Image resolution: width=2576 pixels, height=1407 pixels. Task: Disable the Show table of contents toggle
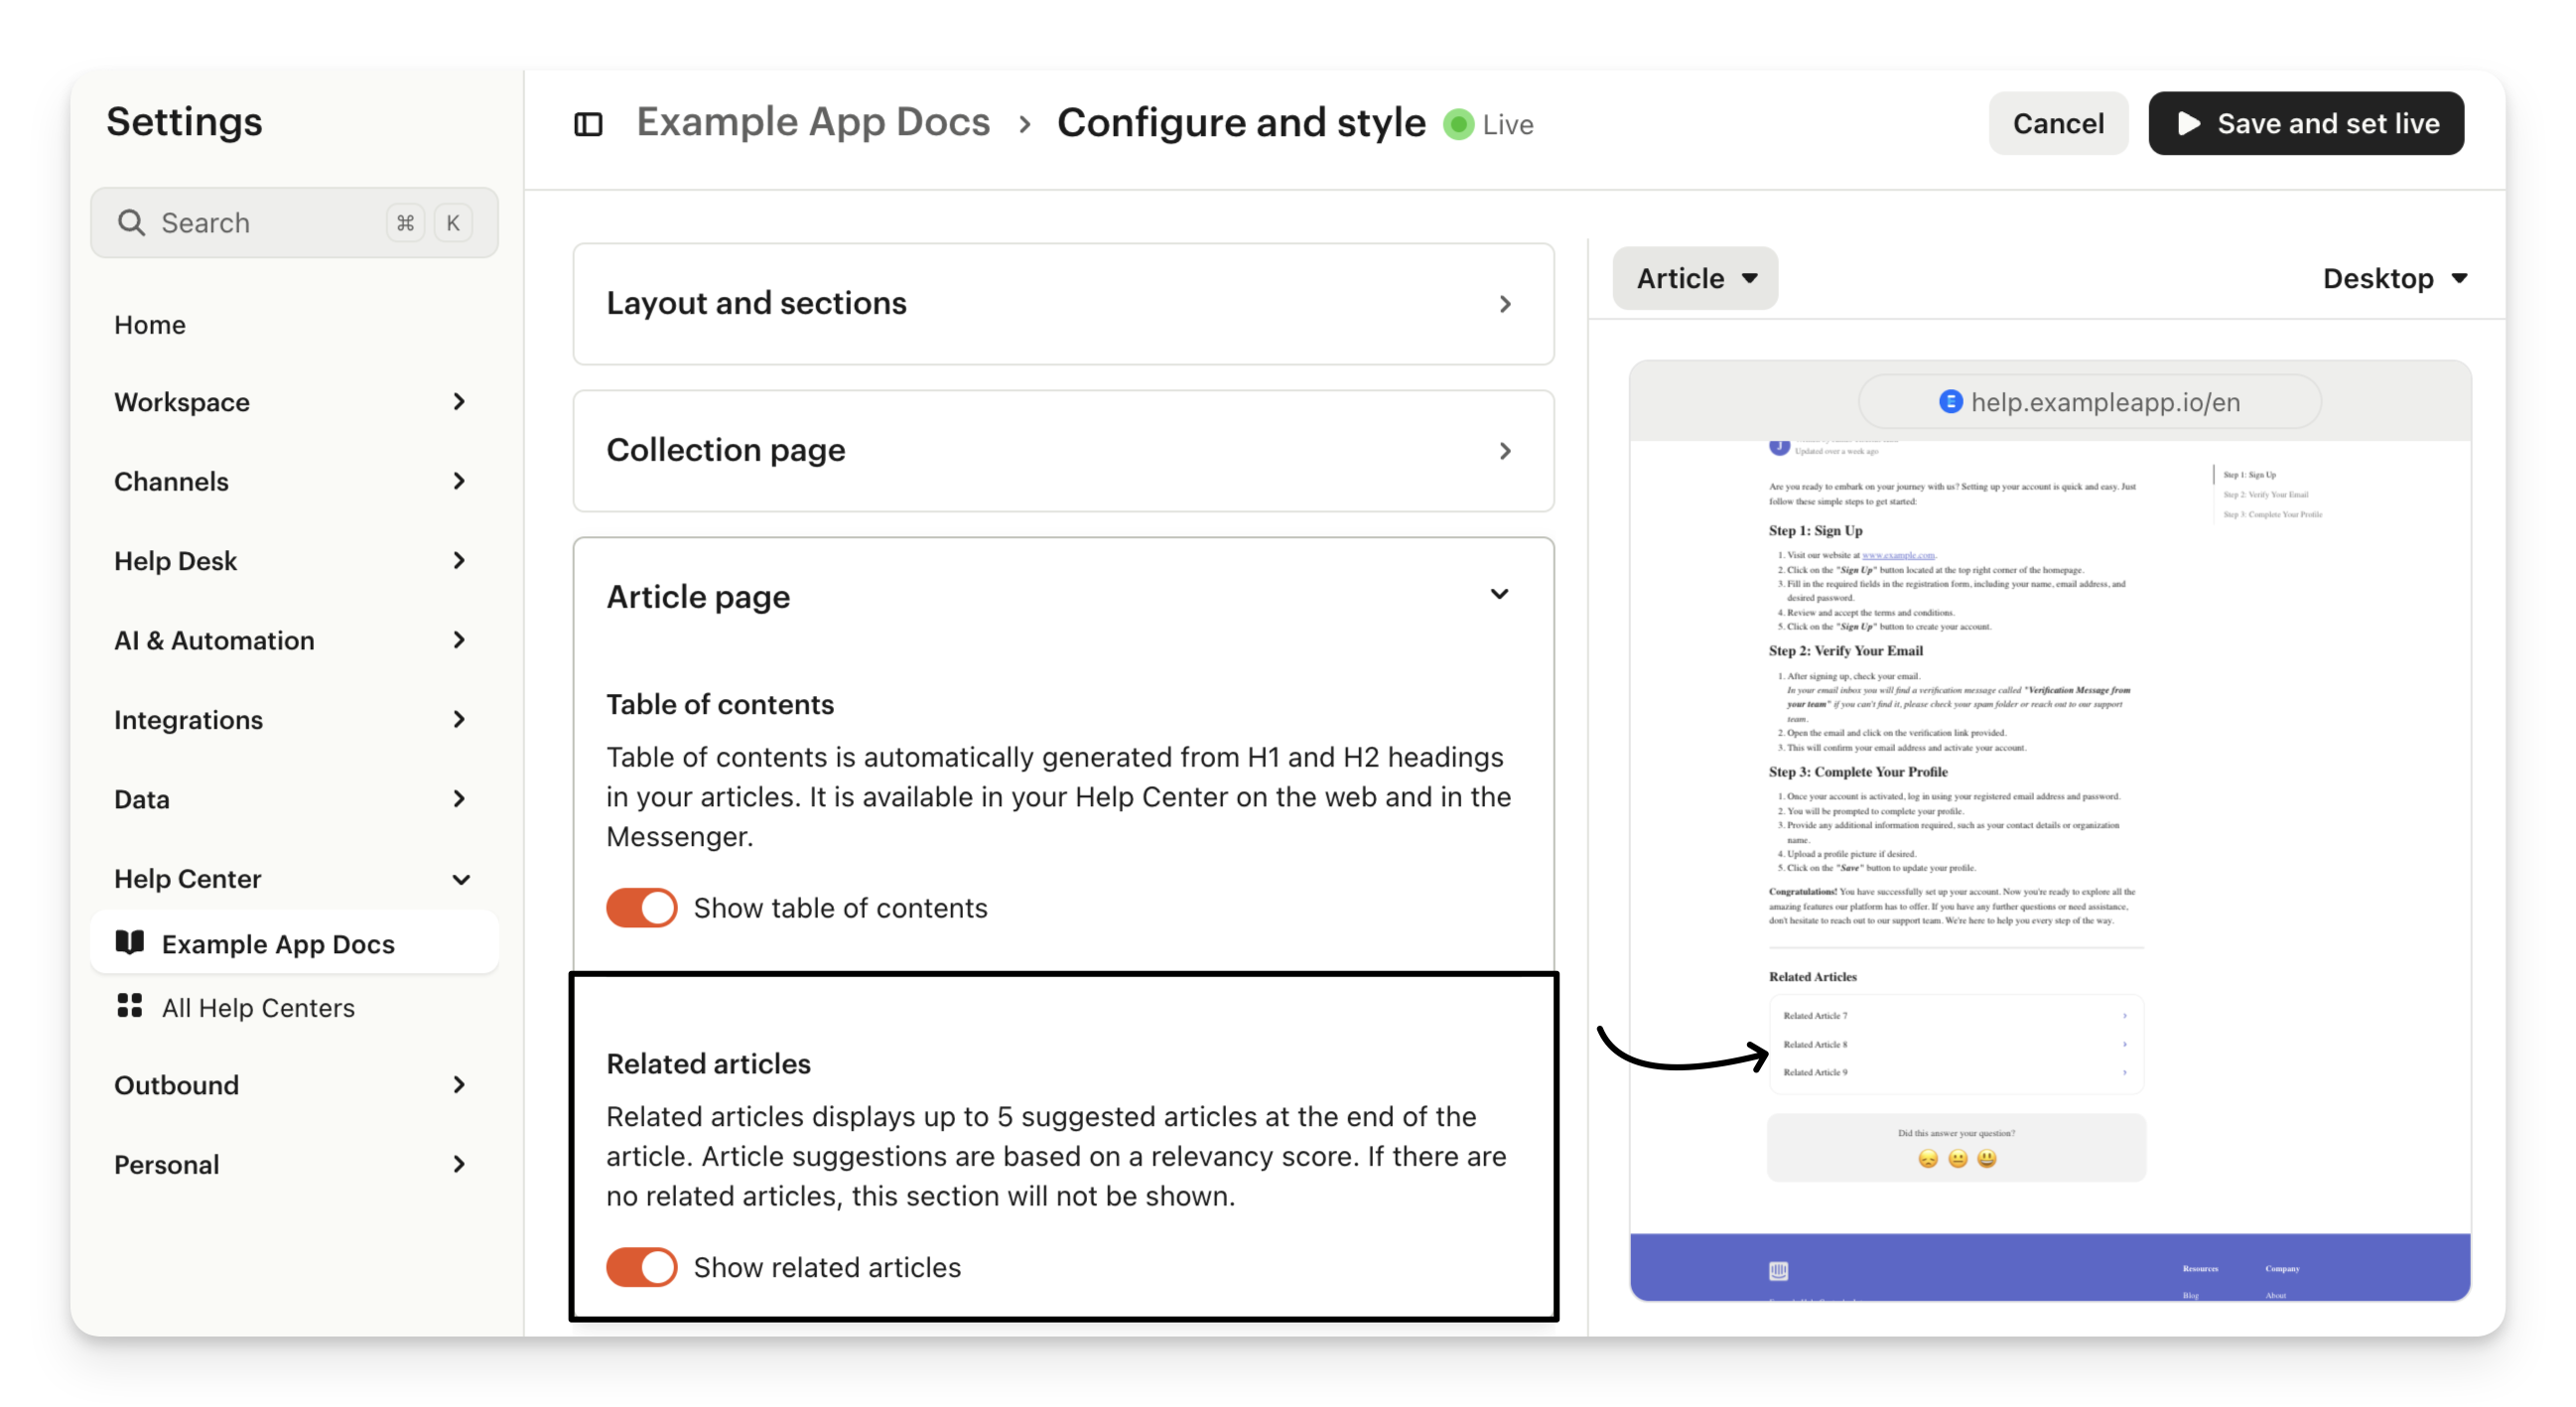pos(641,907)
